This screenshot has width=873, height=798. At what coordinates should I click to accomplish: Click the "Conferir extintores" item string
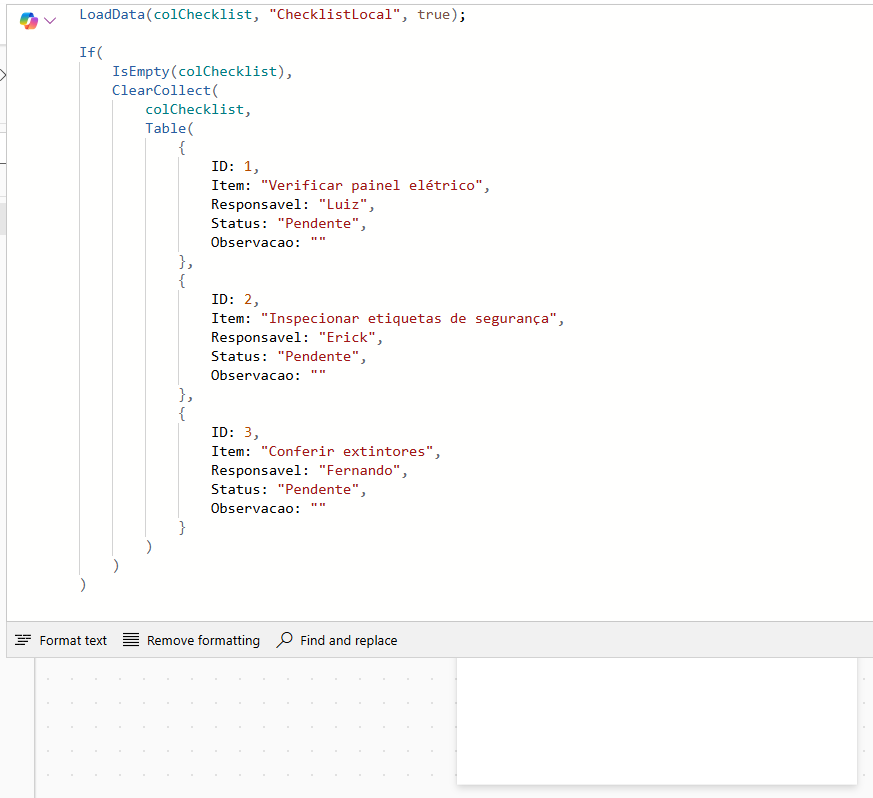[349, 451]
